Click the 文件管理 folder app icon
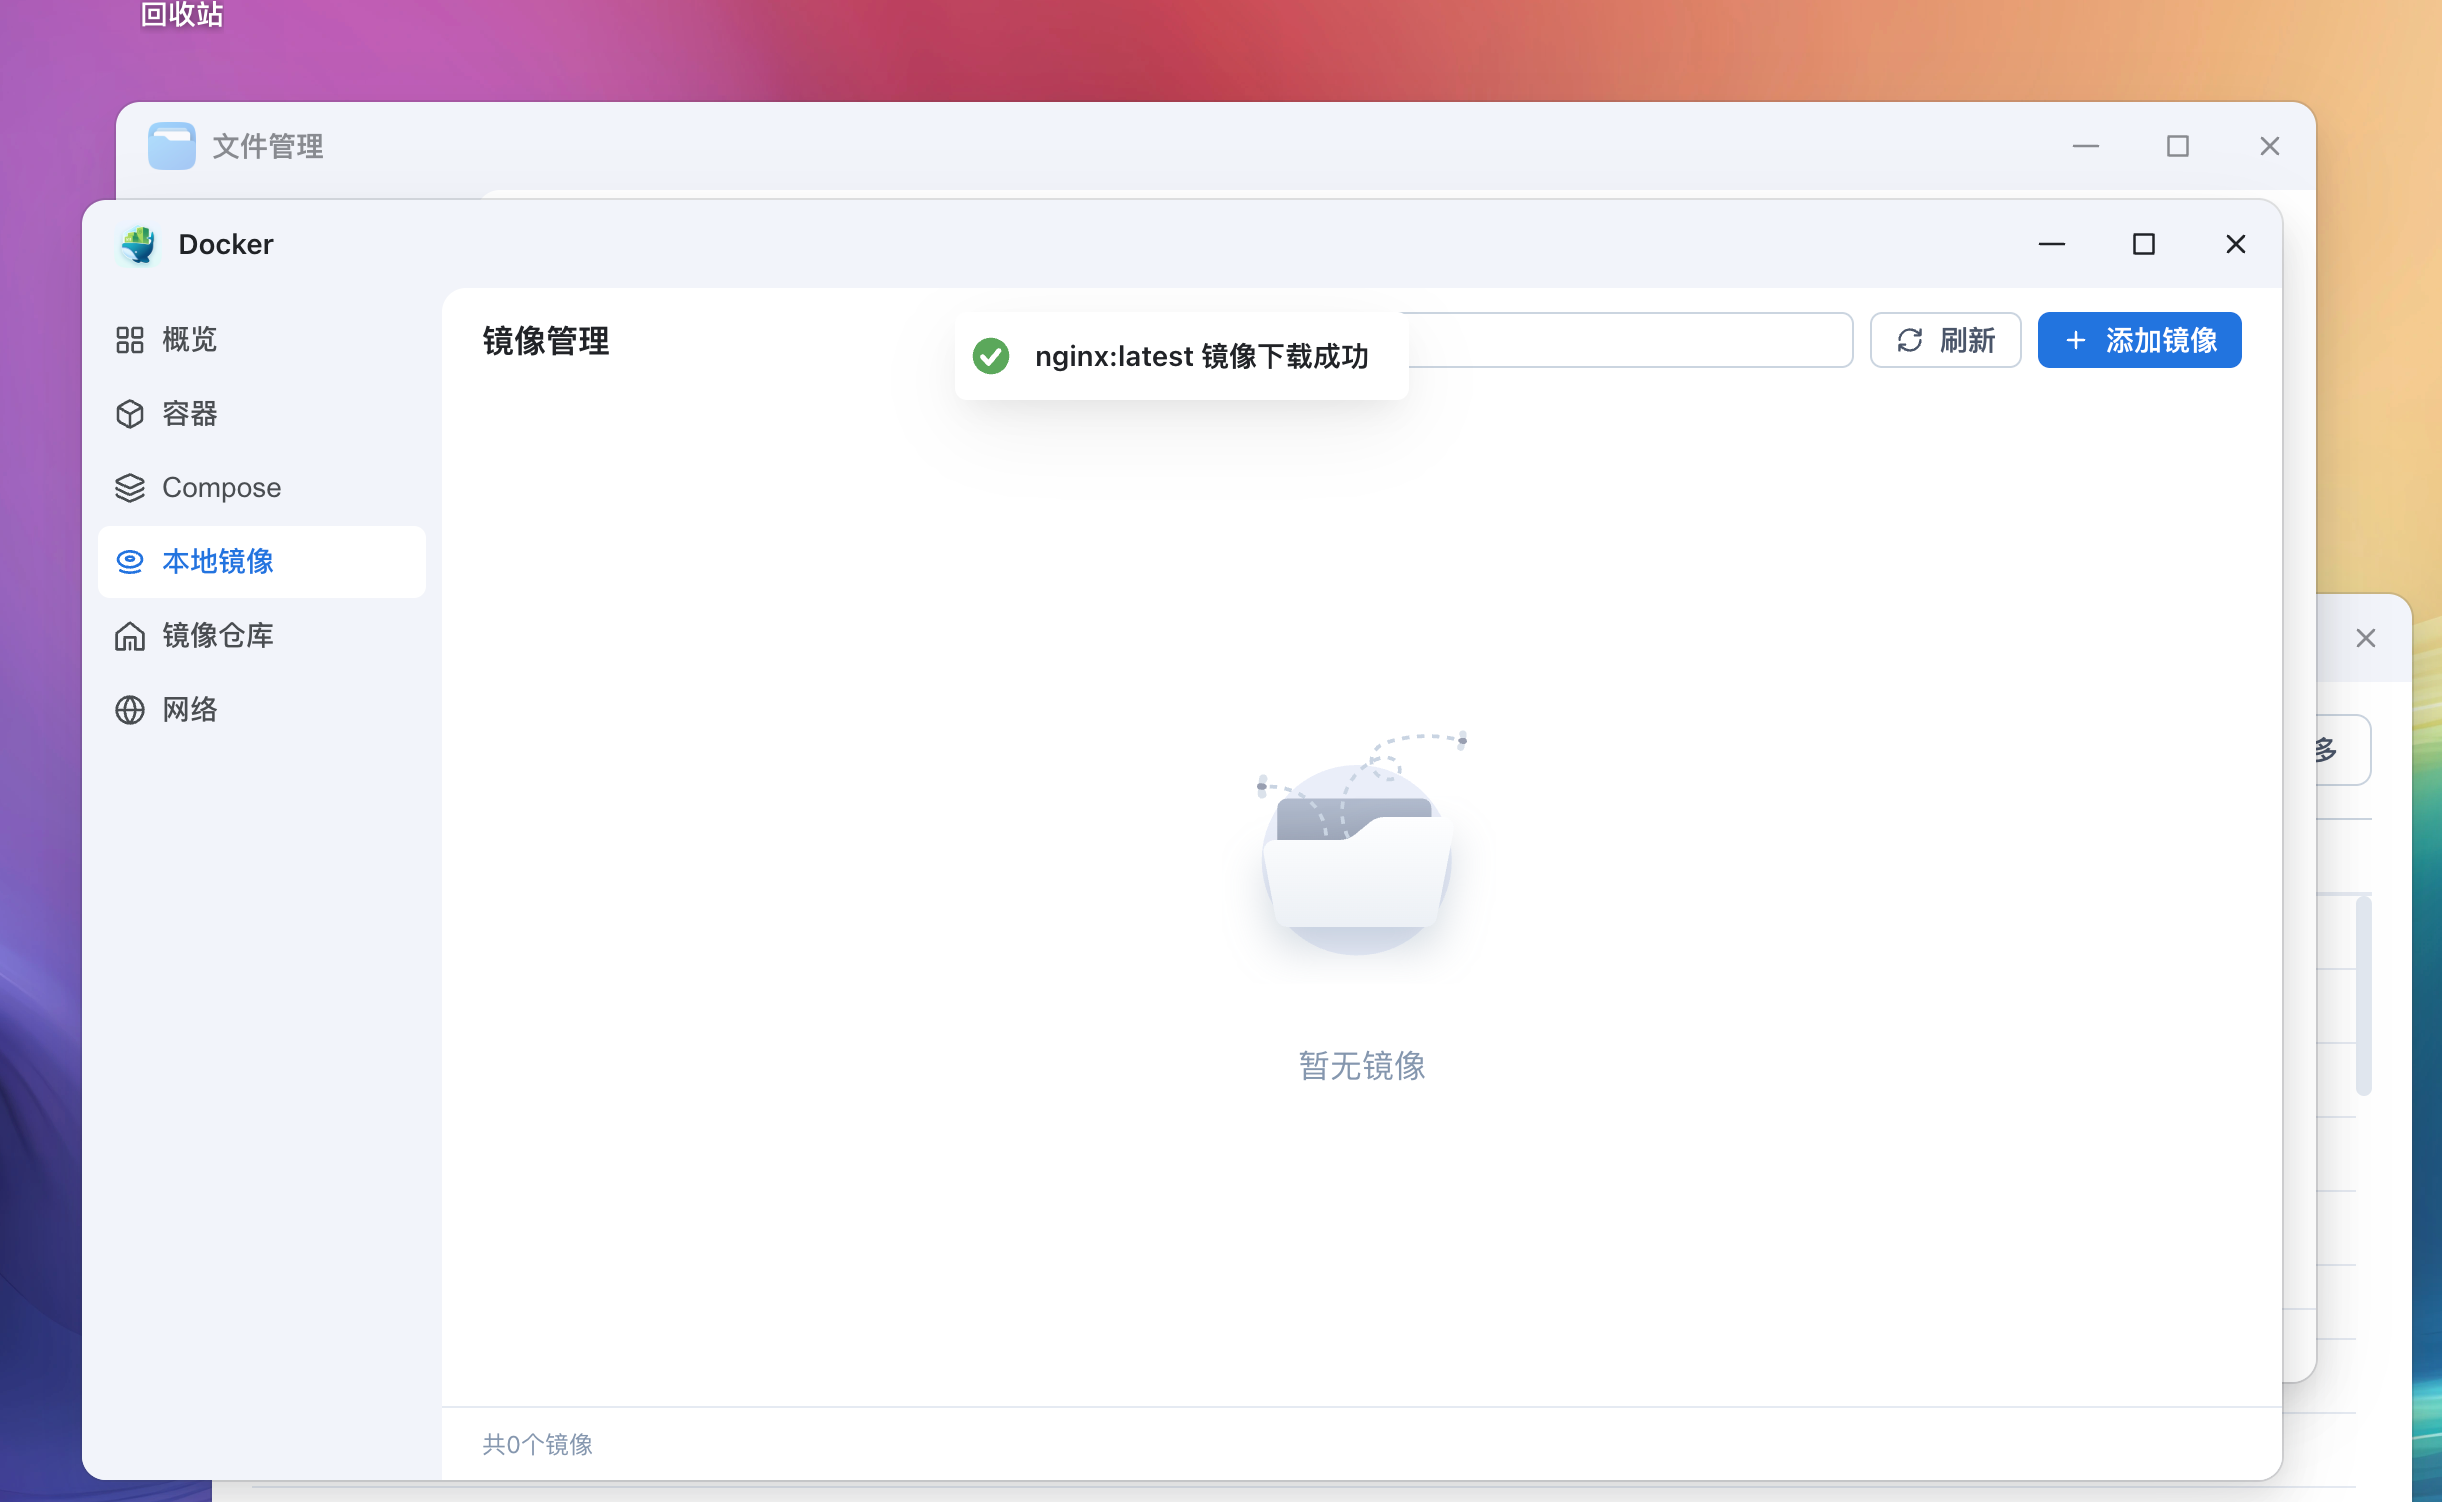 (171, 147)
